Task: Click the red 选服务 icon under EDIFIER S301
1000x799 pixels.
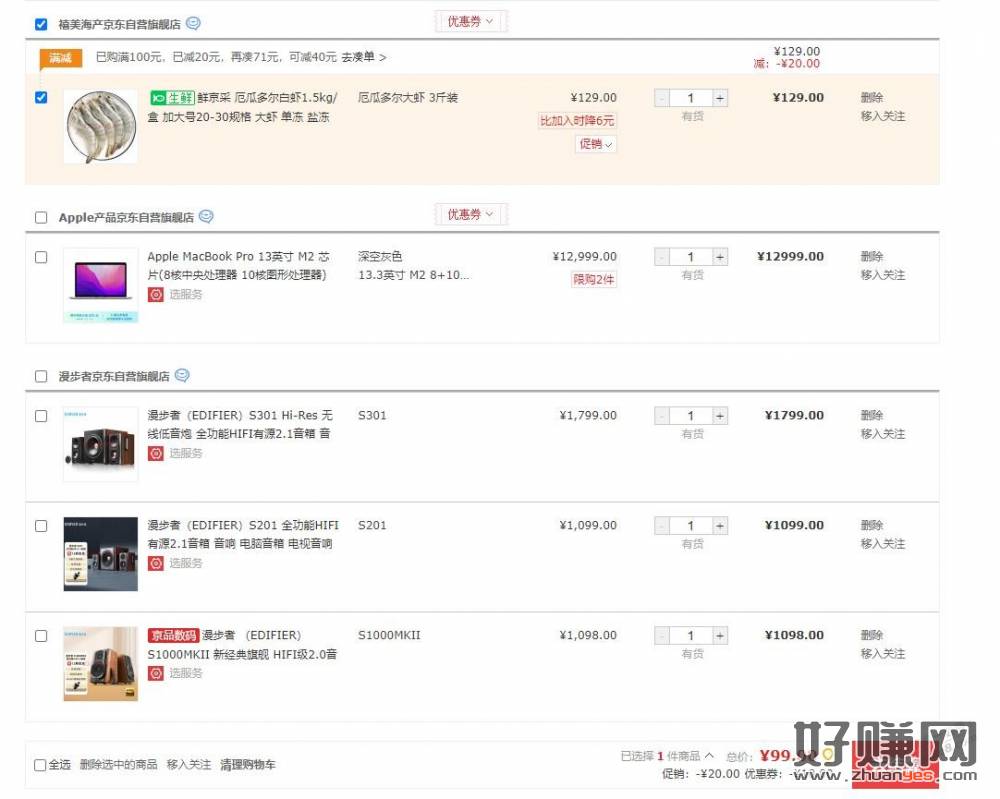Action: [156, 453]
